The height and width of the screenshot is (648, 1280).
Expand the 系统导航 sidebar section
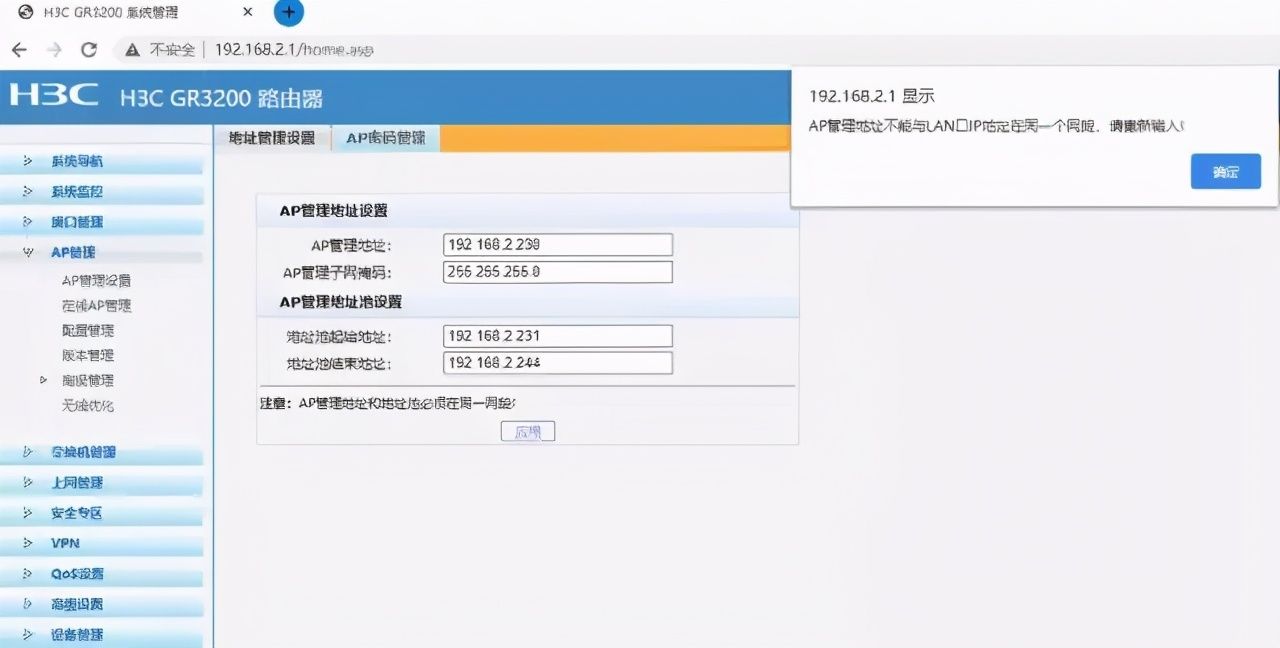pyautogui.click(x=77, y=161)
